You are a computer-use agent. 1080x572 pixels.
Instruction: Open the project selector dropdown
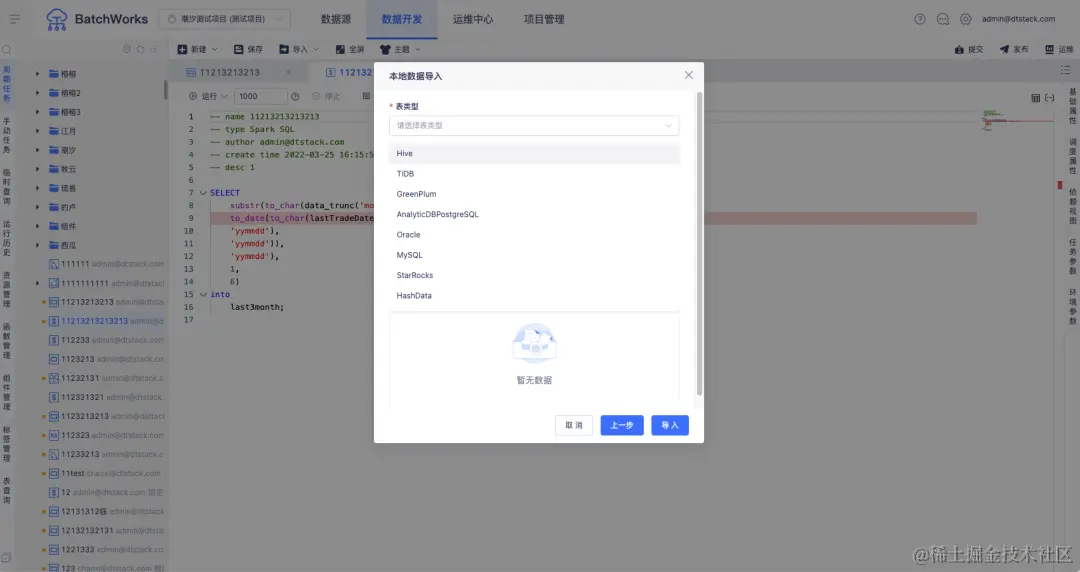[x=225, y=19]
